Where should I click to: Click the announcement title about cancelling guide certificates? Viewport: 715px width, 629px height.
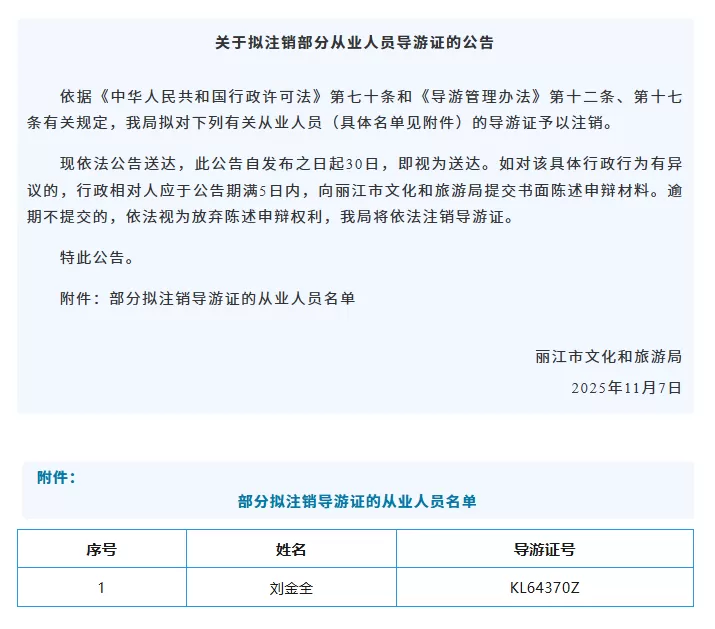pos(355,43)
